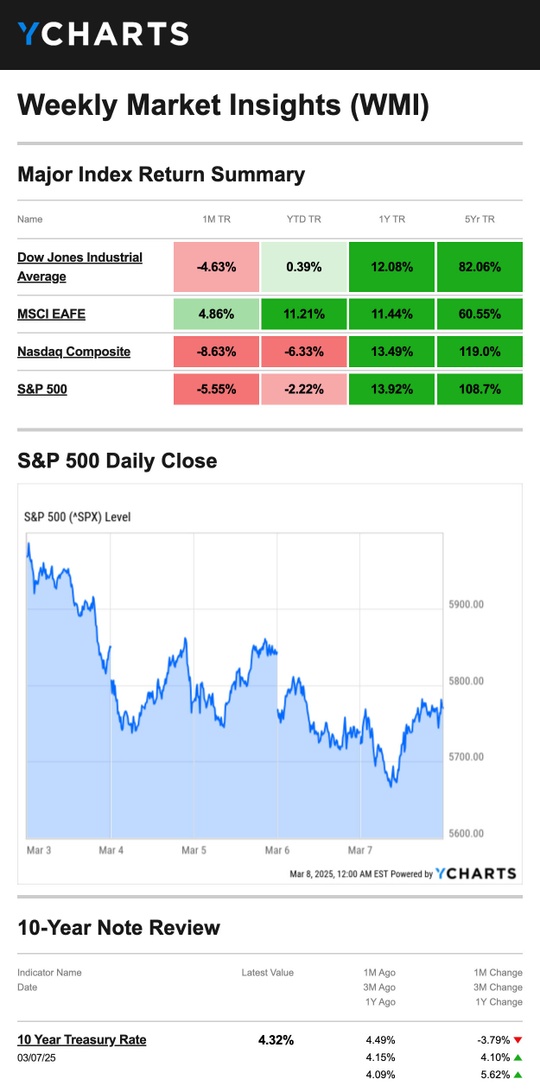Click the Powered by YCharts chart logo
540x1092 pixels.
[x=476, y=873]
